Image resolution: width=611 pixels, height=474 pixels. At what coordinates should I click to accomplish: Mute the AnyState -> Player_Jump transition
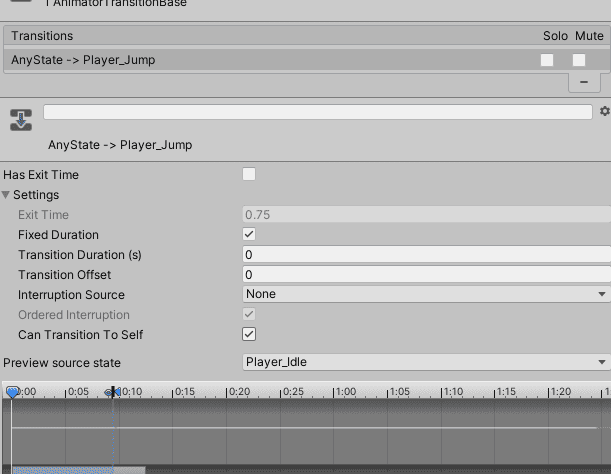pos(579,60)
